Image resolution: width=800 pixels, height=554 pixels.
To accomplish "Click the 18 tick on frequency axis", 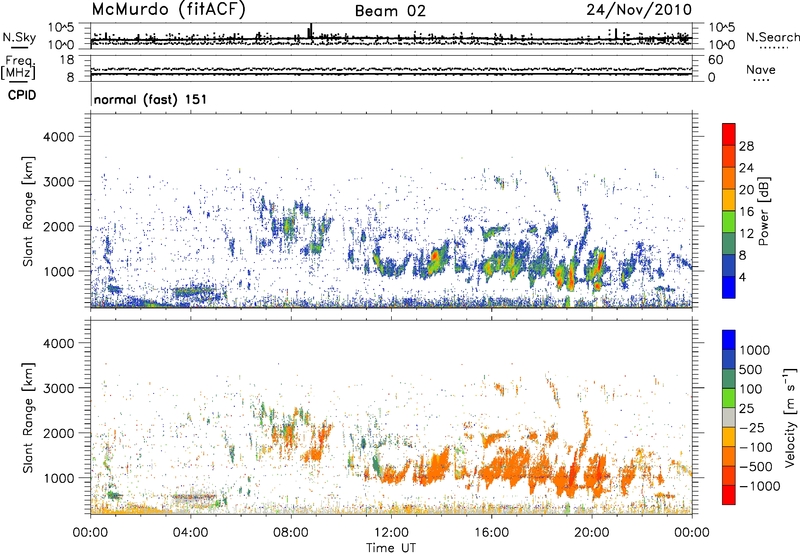I will [66, 60].
